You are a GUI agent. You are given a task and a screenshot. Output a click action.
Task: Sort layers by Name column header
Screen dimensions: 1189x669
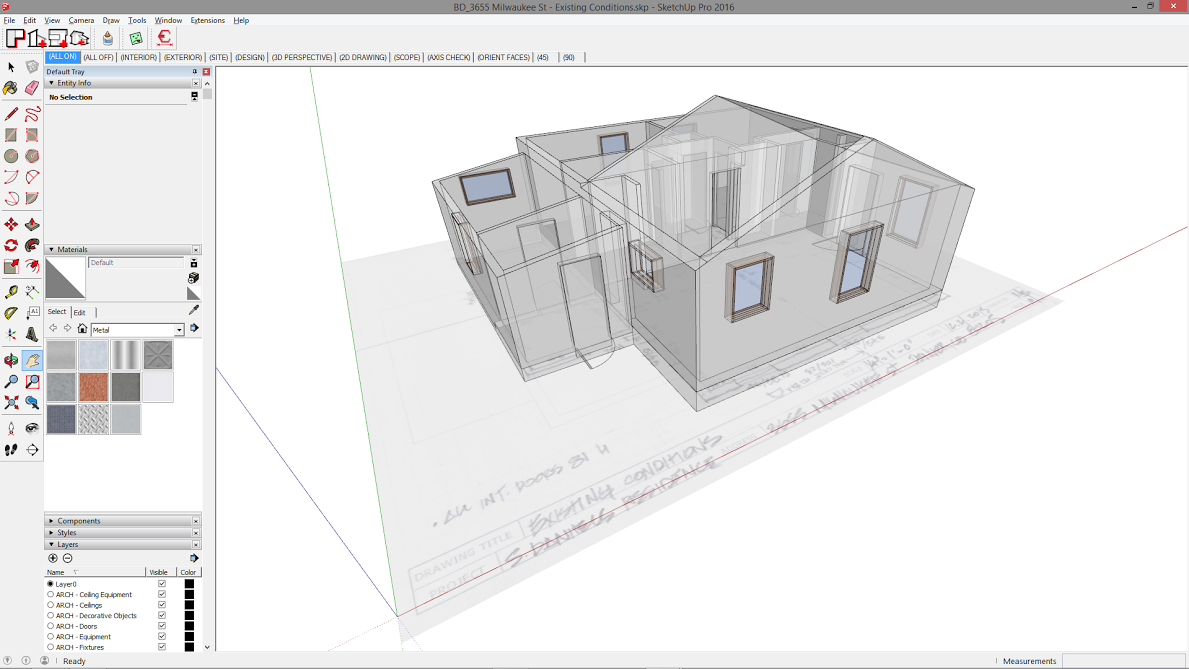pyautogui.click(x=95, y=573)
